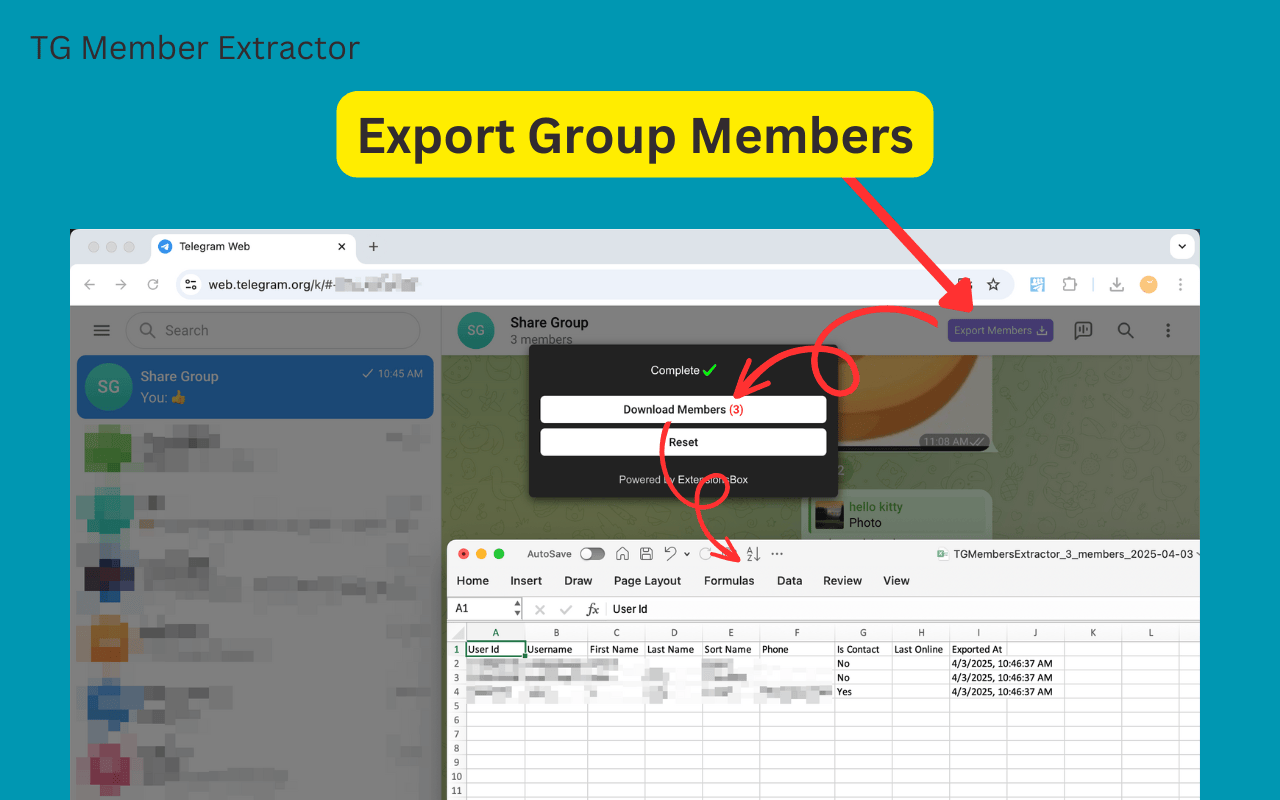This screenshot has height=800, width=1280.
Task: Click the Excel Save icon
Action: pos(646,554)
